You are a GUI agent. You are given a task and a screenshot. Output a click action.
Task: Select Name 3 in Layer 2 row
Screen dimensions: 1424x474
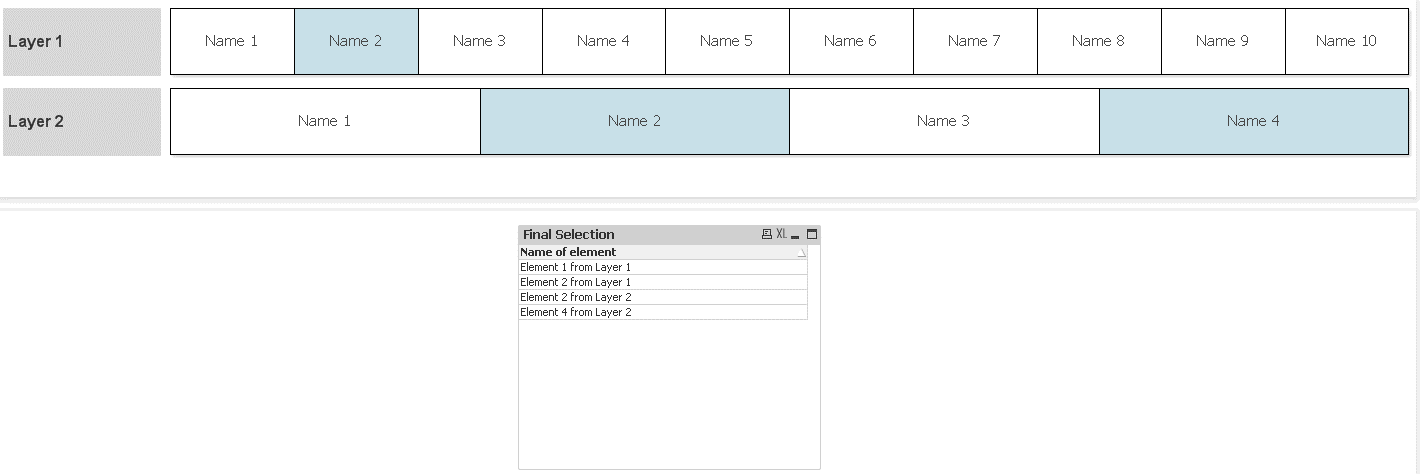tap(944, 122)
